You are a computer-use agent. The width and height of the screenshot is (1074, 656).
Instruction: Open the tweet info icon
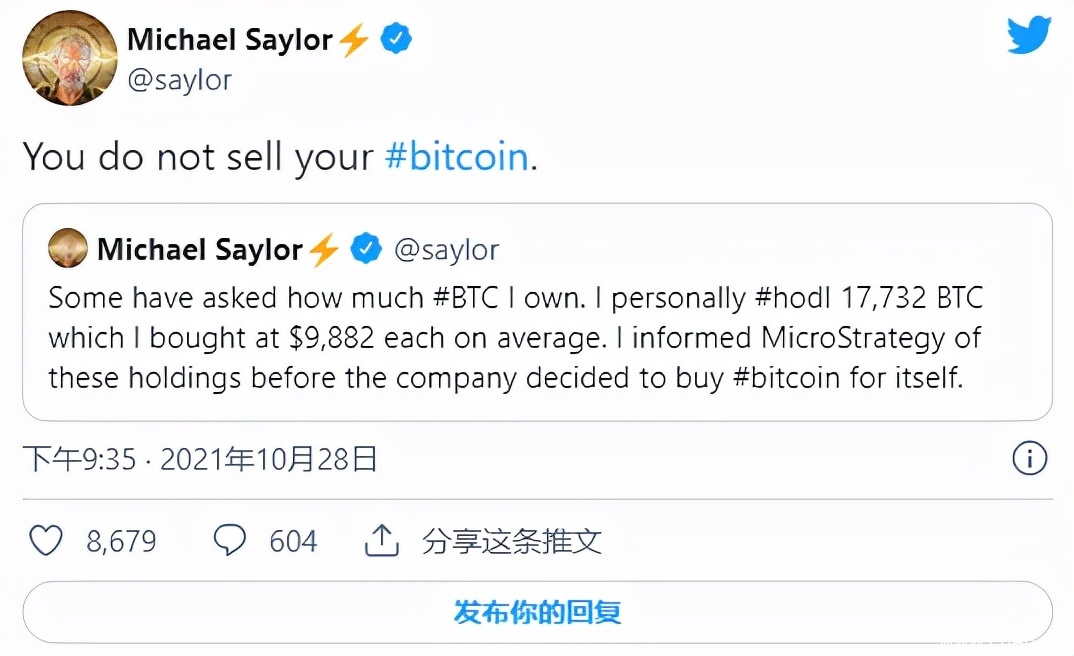point(1028,459)
